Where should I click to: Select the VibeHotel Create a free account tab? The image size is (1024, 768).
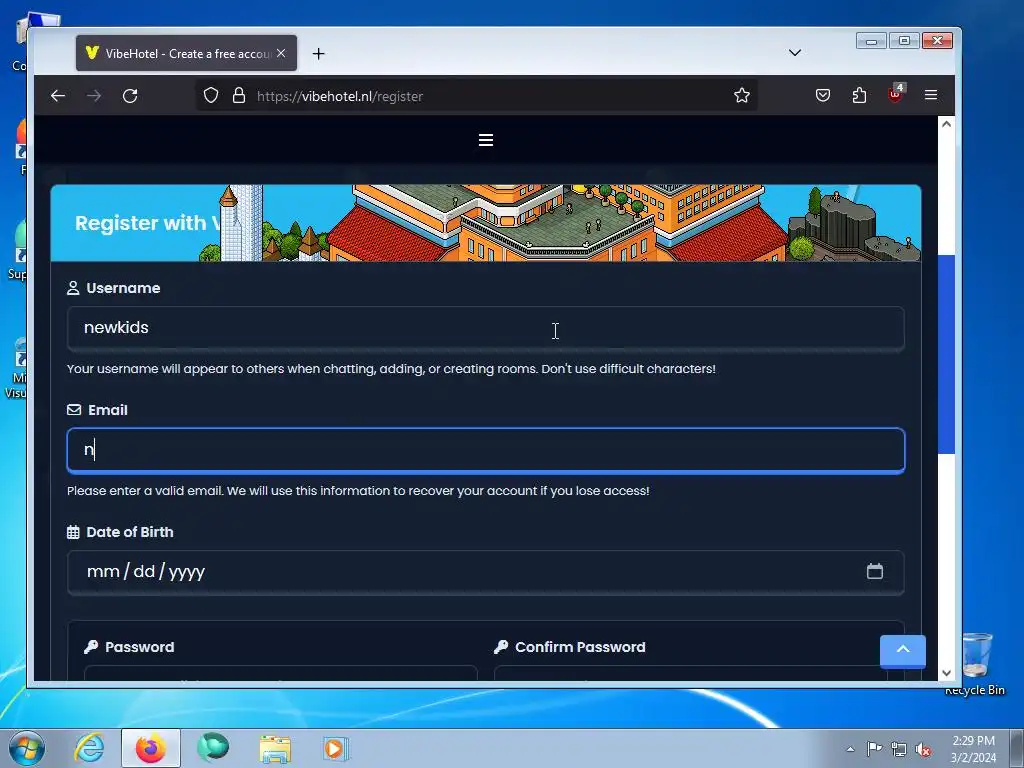click(186, 53)
